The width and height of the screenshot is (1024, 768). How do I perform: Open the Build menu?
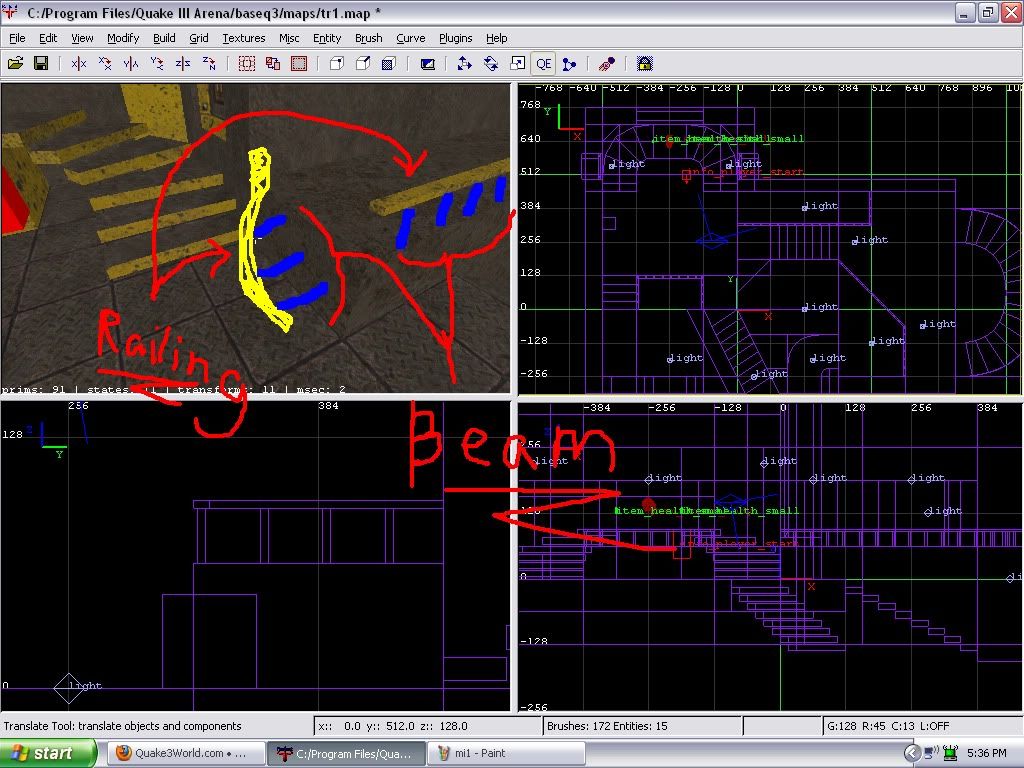pos(164,38)
